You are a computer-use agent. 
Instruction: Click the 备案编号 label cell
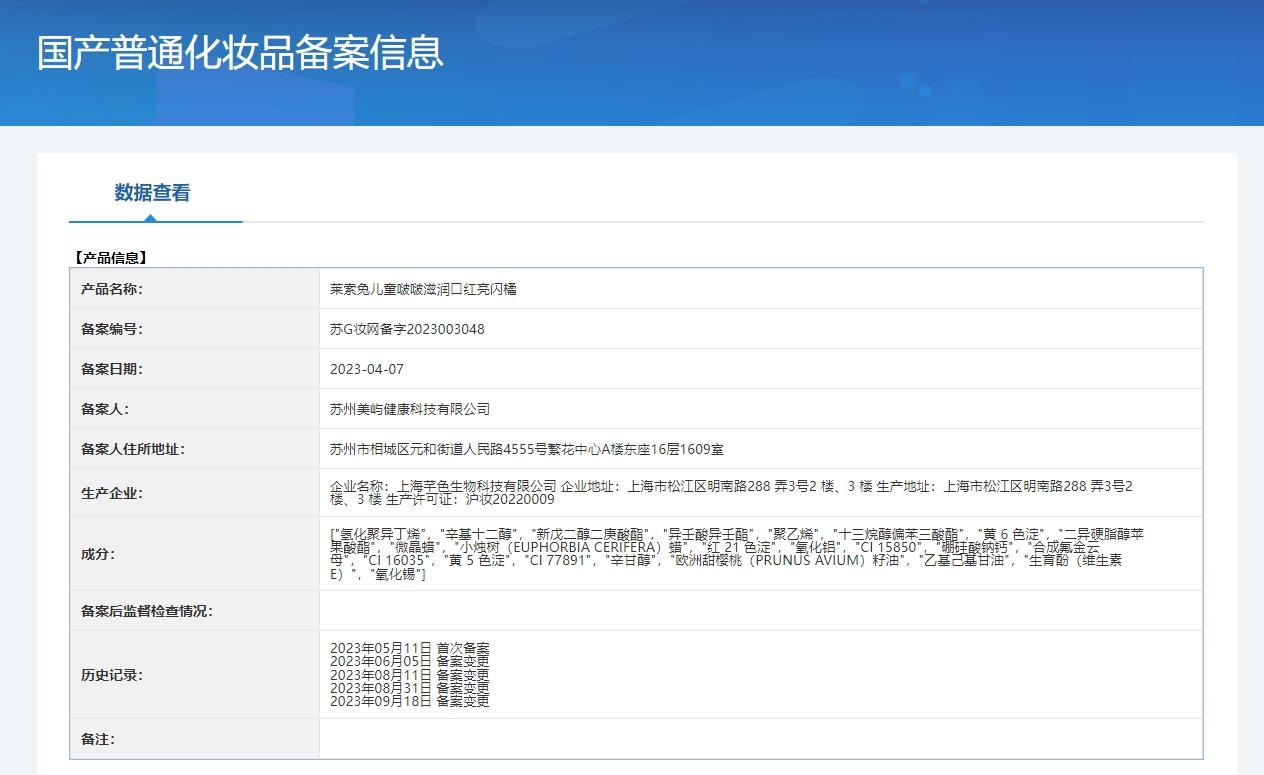(112, 329)
